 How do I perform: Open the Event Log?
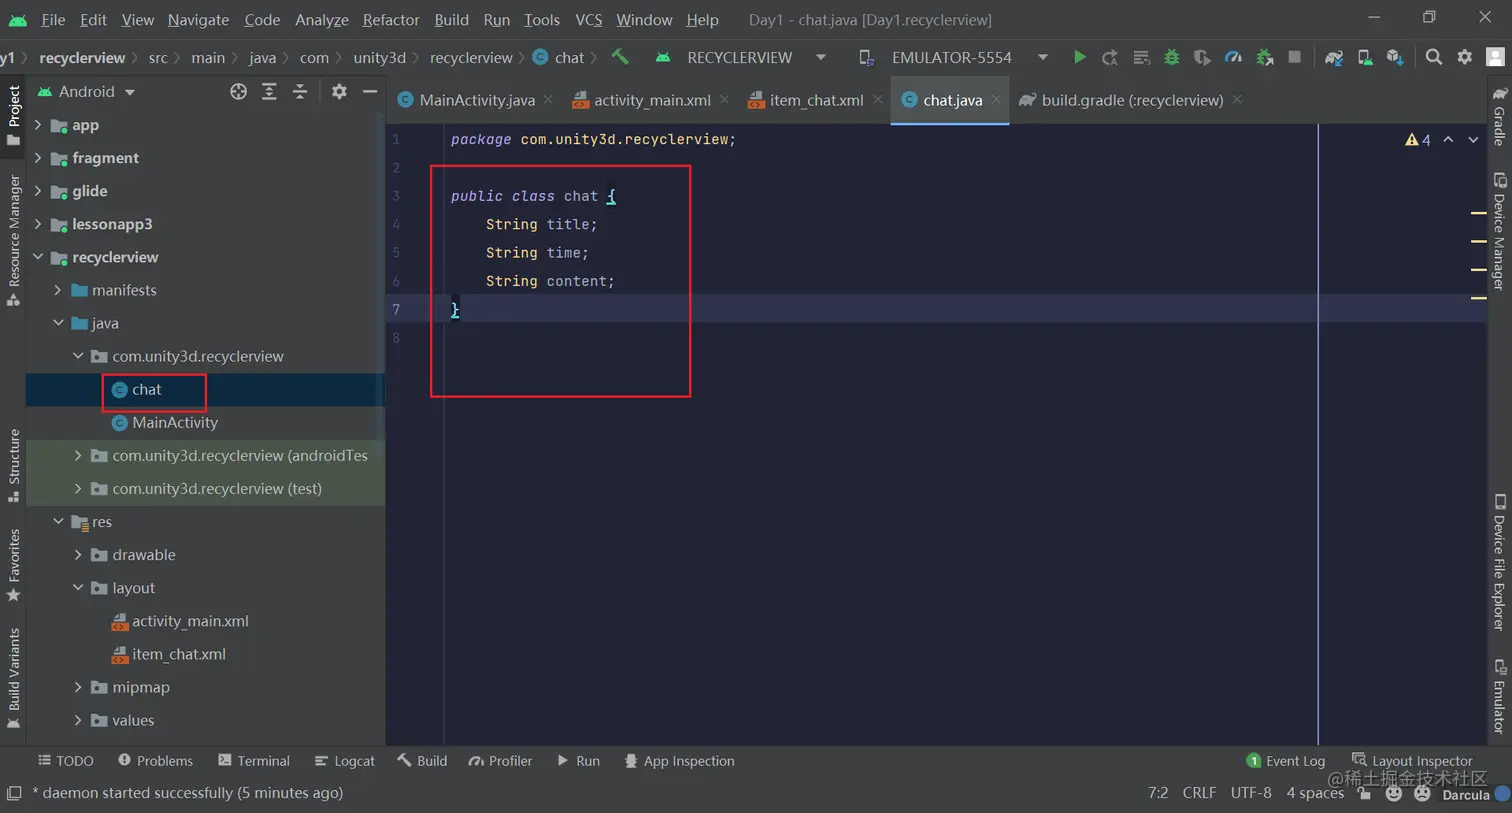tap(1286, 761)
